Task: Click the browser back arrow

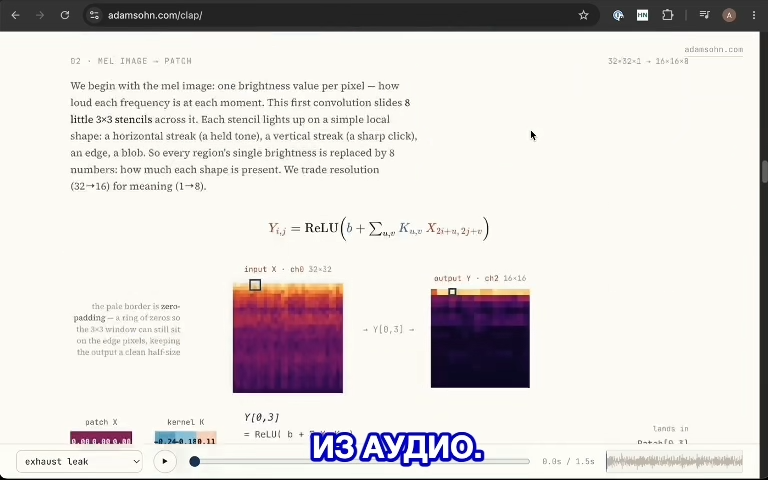Action: click(x=15, y=15)
